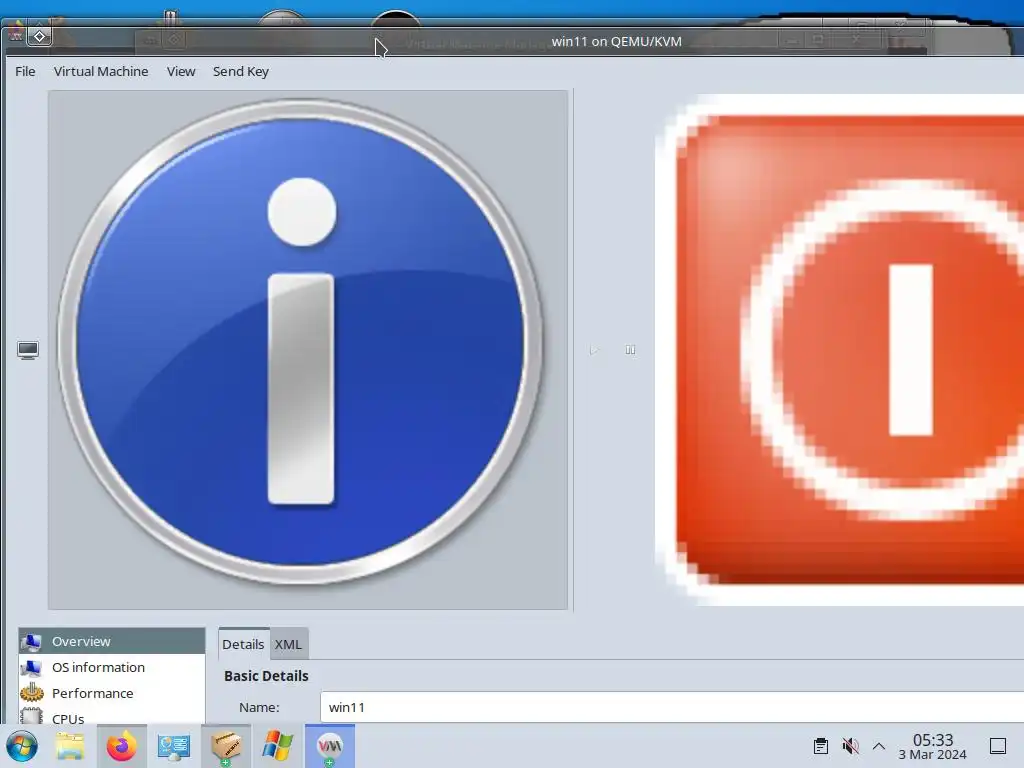The image size is (1024, 768).
Task: Open the file manager from taskbar
Action: [70, 746]
